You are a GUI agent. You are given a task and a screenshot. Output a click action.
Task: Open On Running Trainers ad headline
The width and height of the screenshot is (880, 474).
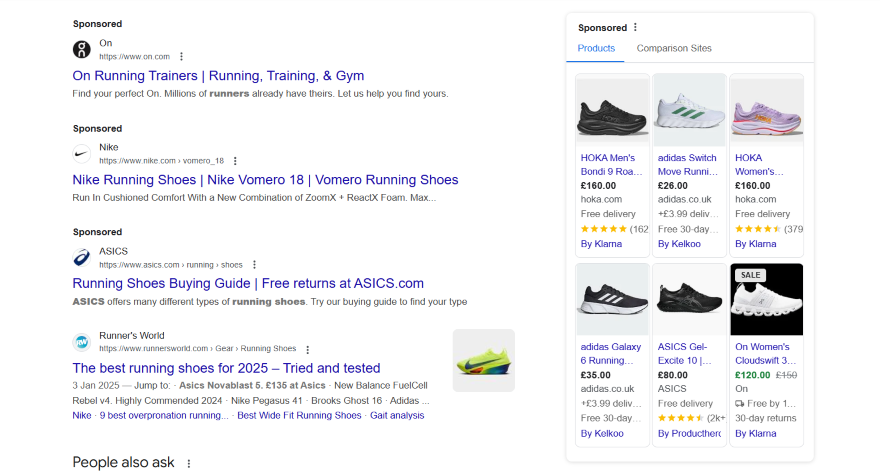218,76
